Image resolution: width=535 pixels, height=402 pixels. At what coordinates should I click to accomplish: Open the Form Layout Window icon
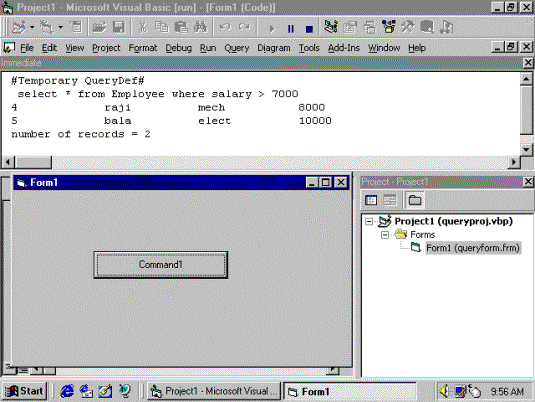pos(369,27)
